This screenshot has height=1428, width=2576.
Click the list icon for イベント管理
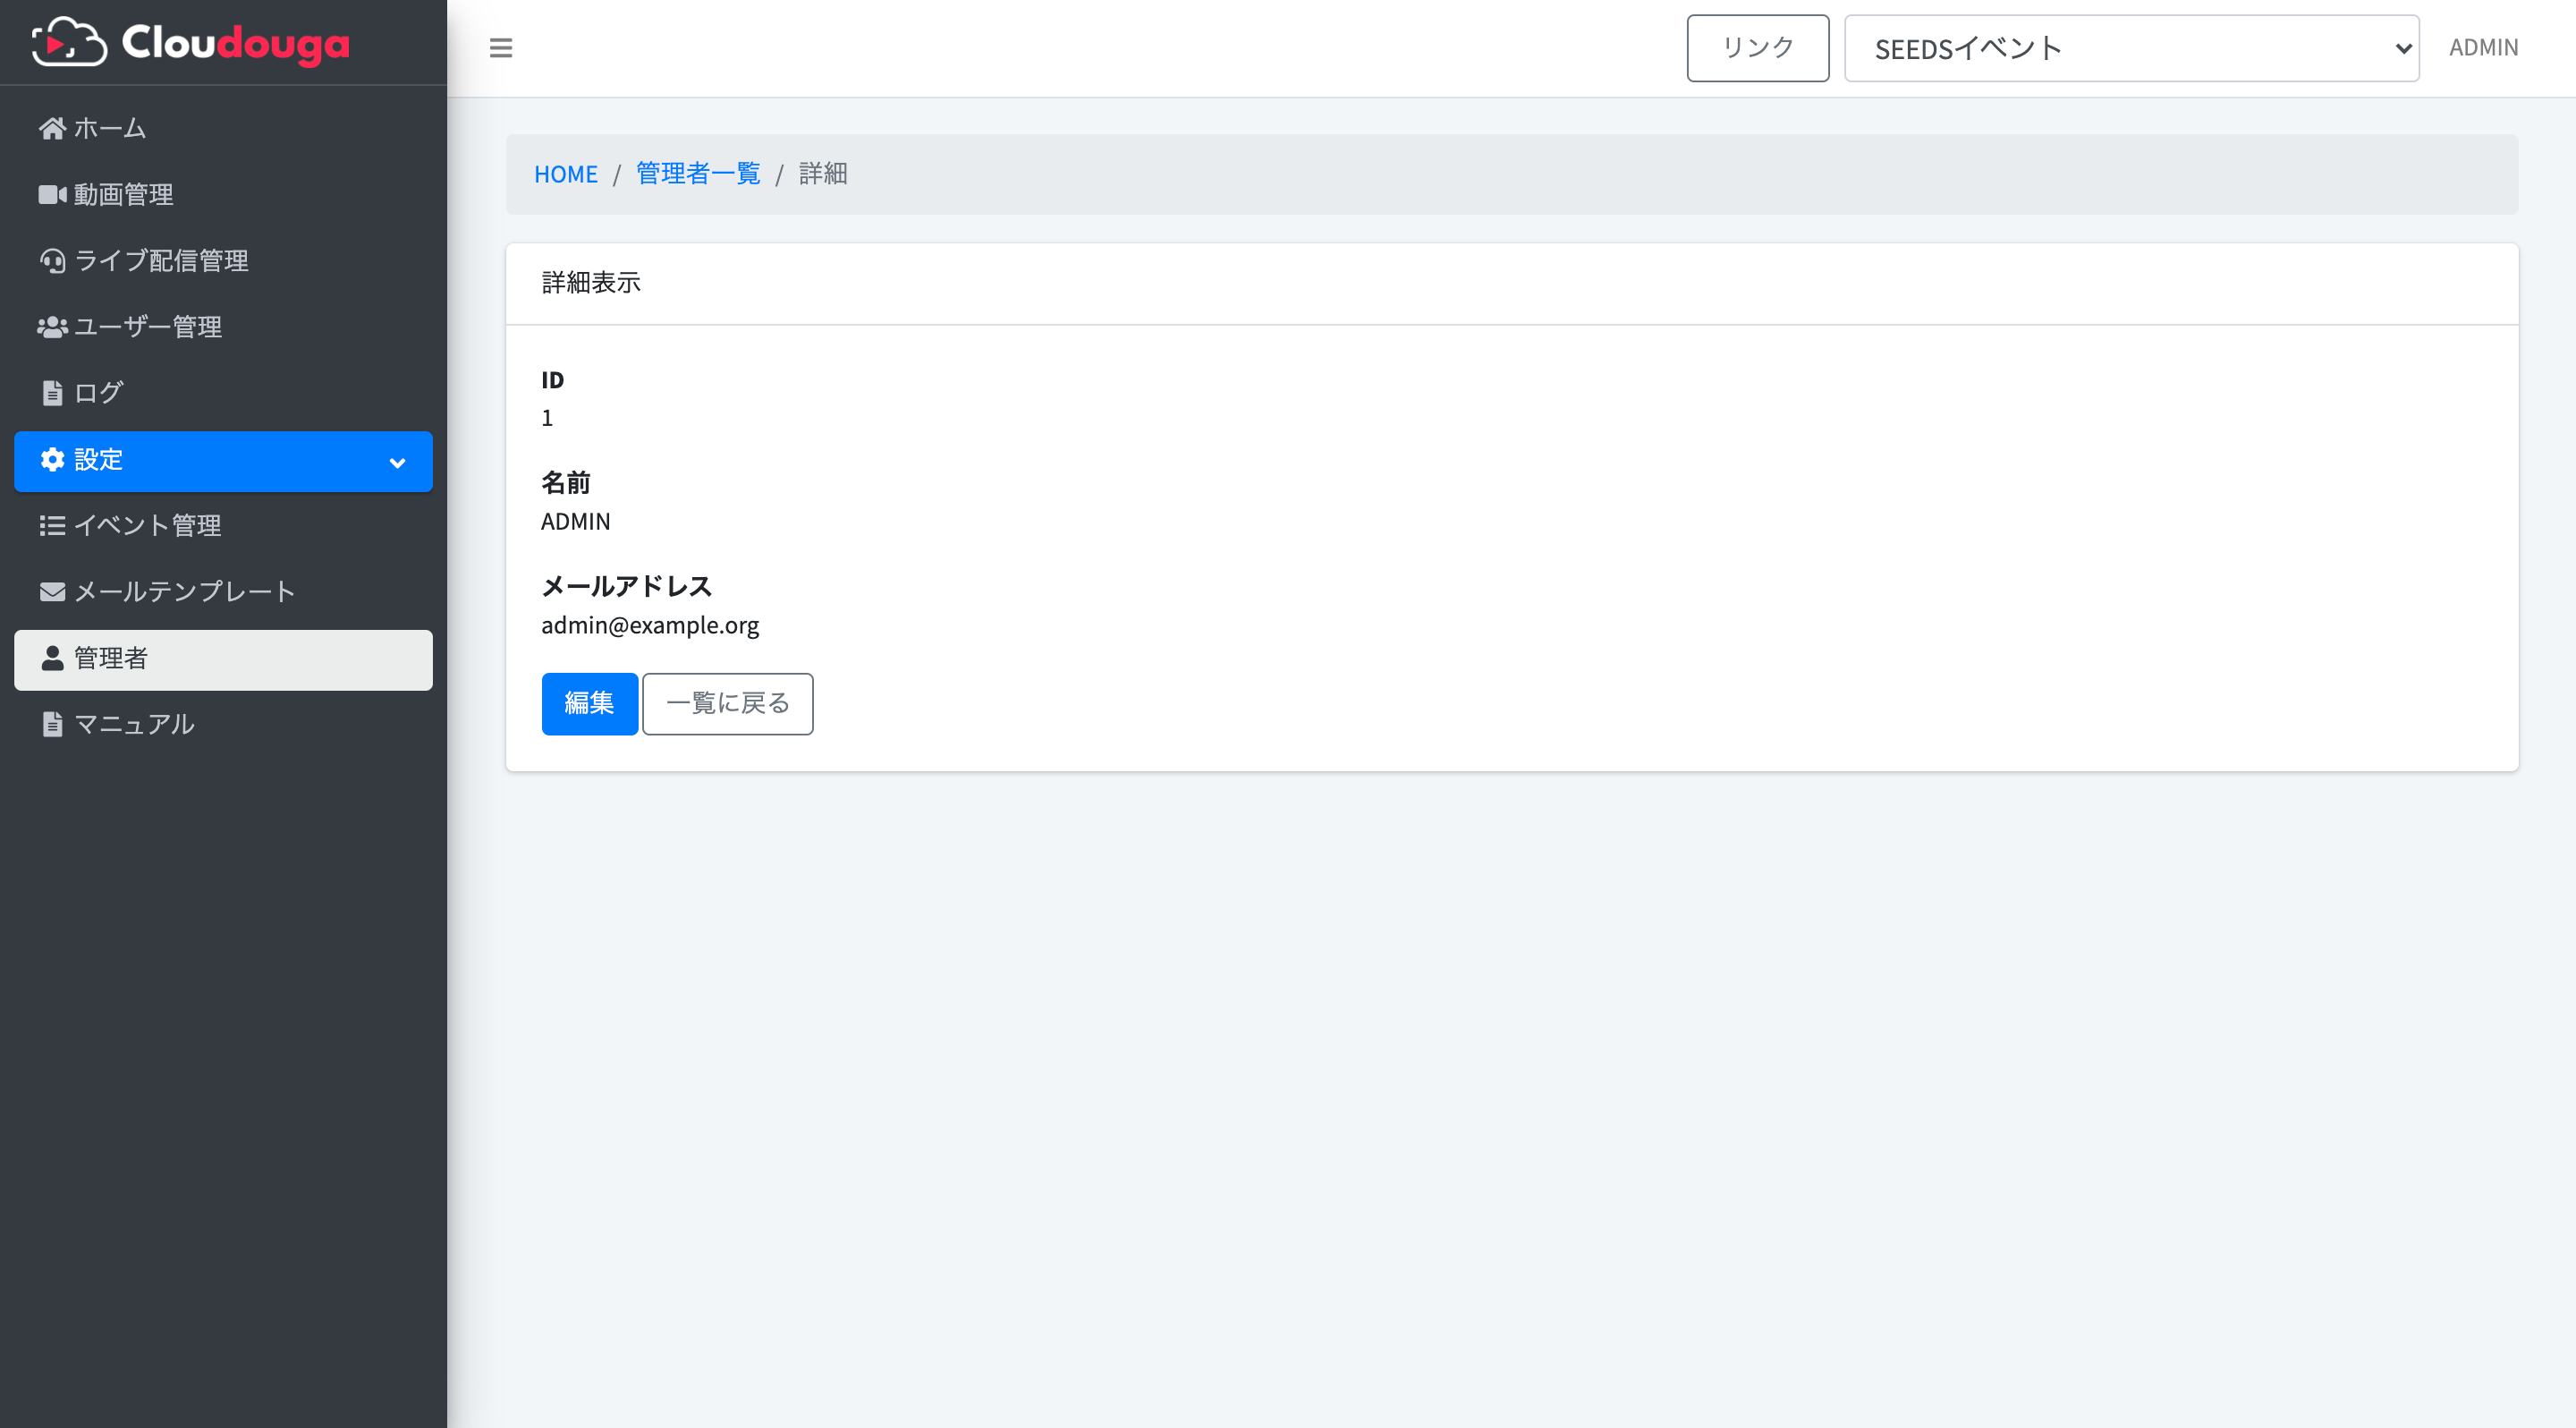pyautogui.click(x=52, y=525)
